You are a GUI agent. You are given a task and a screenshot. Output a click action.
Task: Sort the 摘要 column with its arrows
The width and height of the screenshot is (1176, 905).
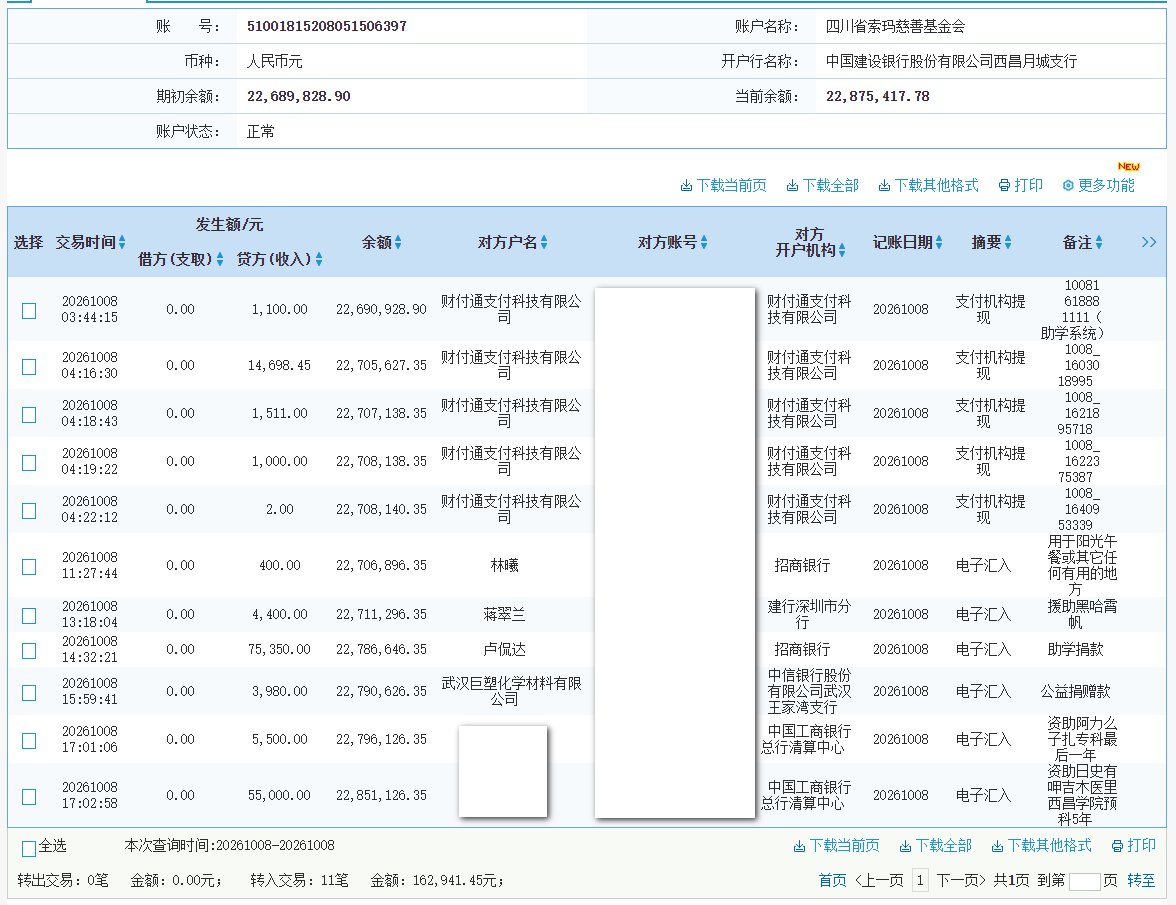1008,242
